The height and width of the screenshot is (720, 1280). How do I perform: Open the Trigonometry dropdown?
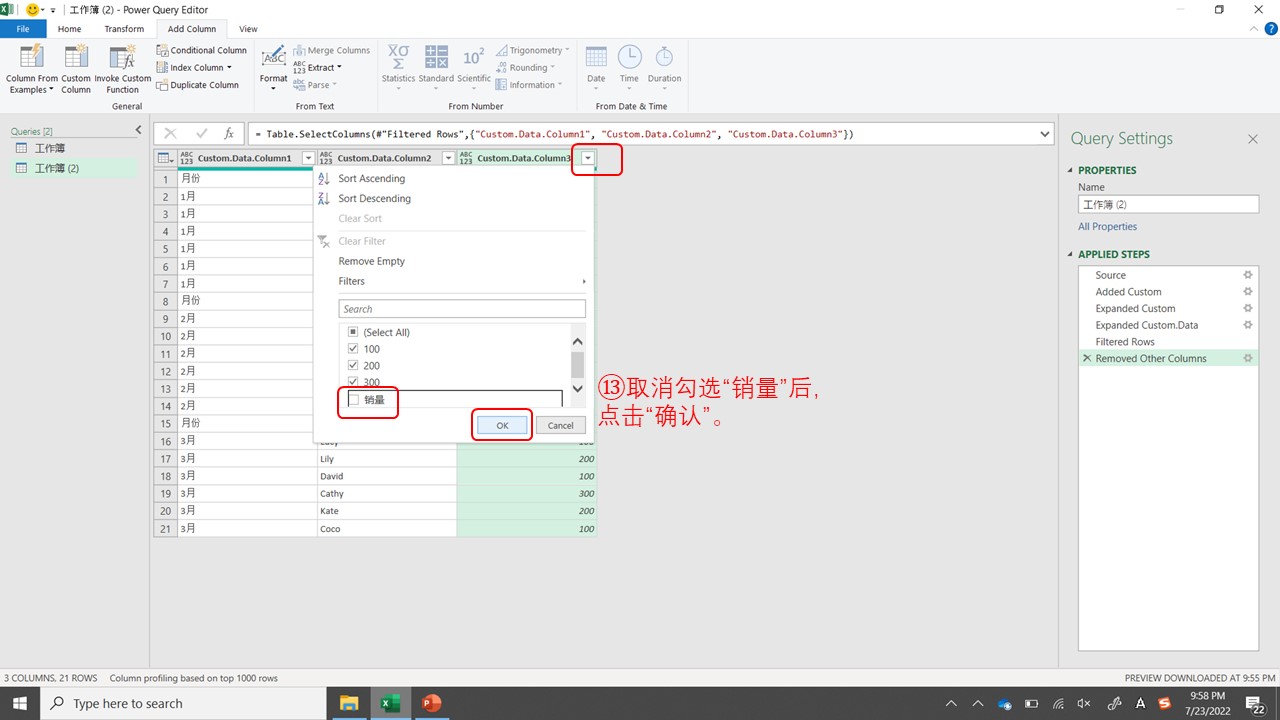pos(532,50)
